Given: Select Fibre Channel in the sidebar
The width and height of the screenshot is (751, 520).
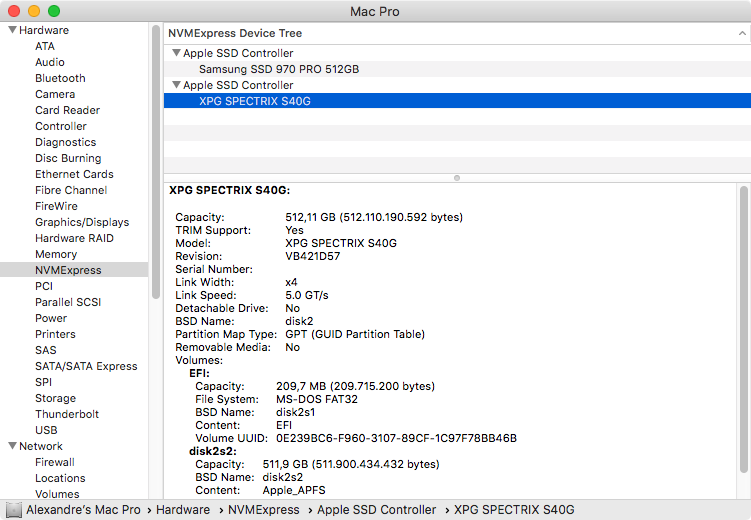Looking at the screenshot, I should pyautogui.click(x=71, y=190).
